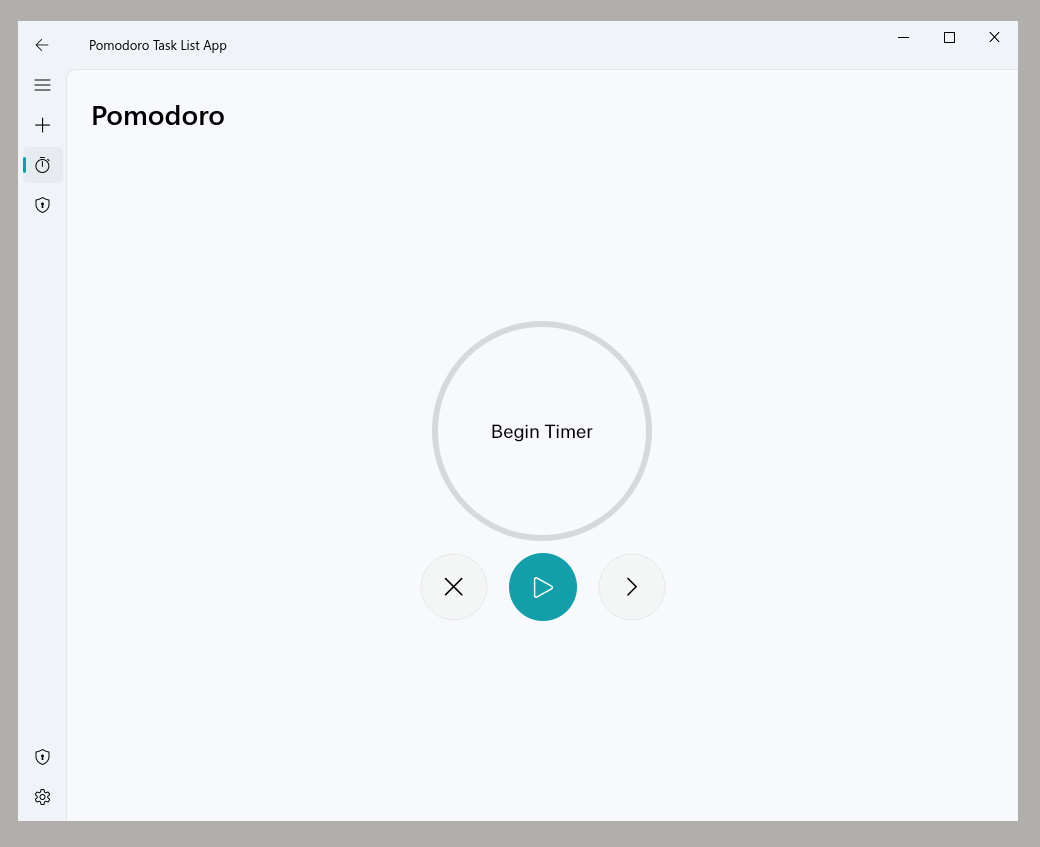
Task: Go back with the arrow button
Action: point(42,45)
